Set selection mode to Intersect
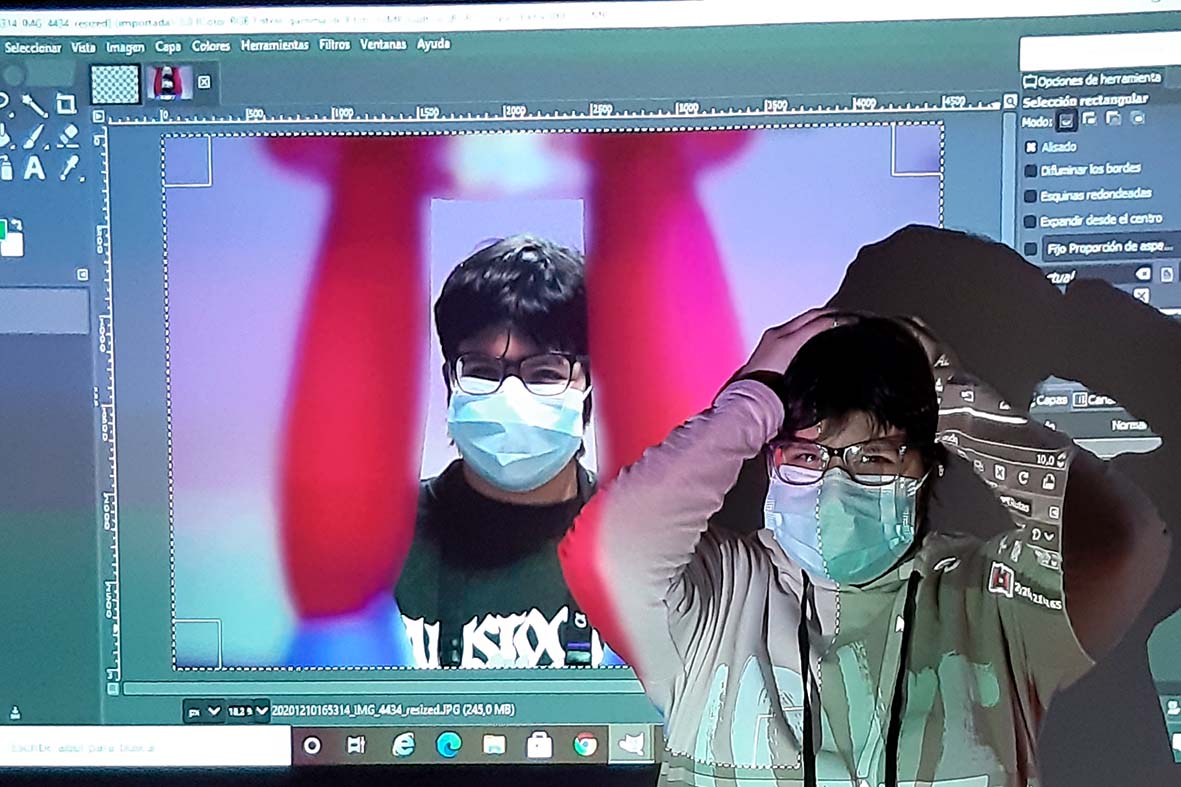The image size is (1181, 787). (x=1137, y=117)
